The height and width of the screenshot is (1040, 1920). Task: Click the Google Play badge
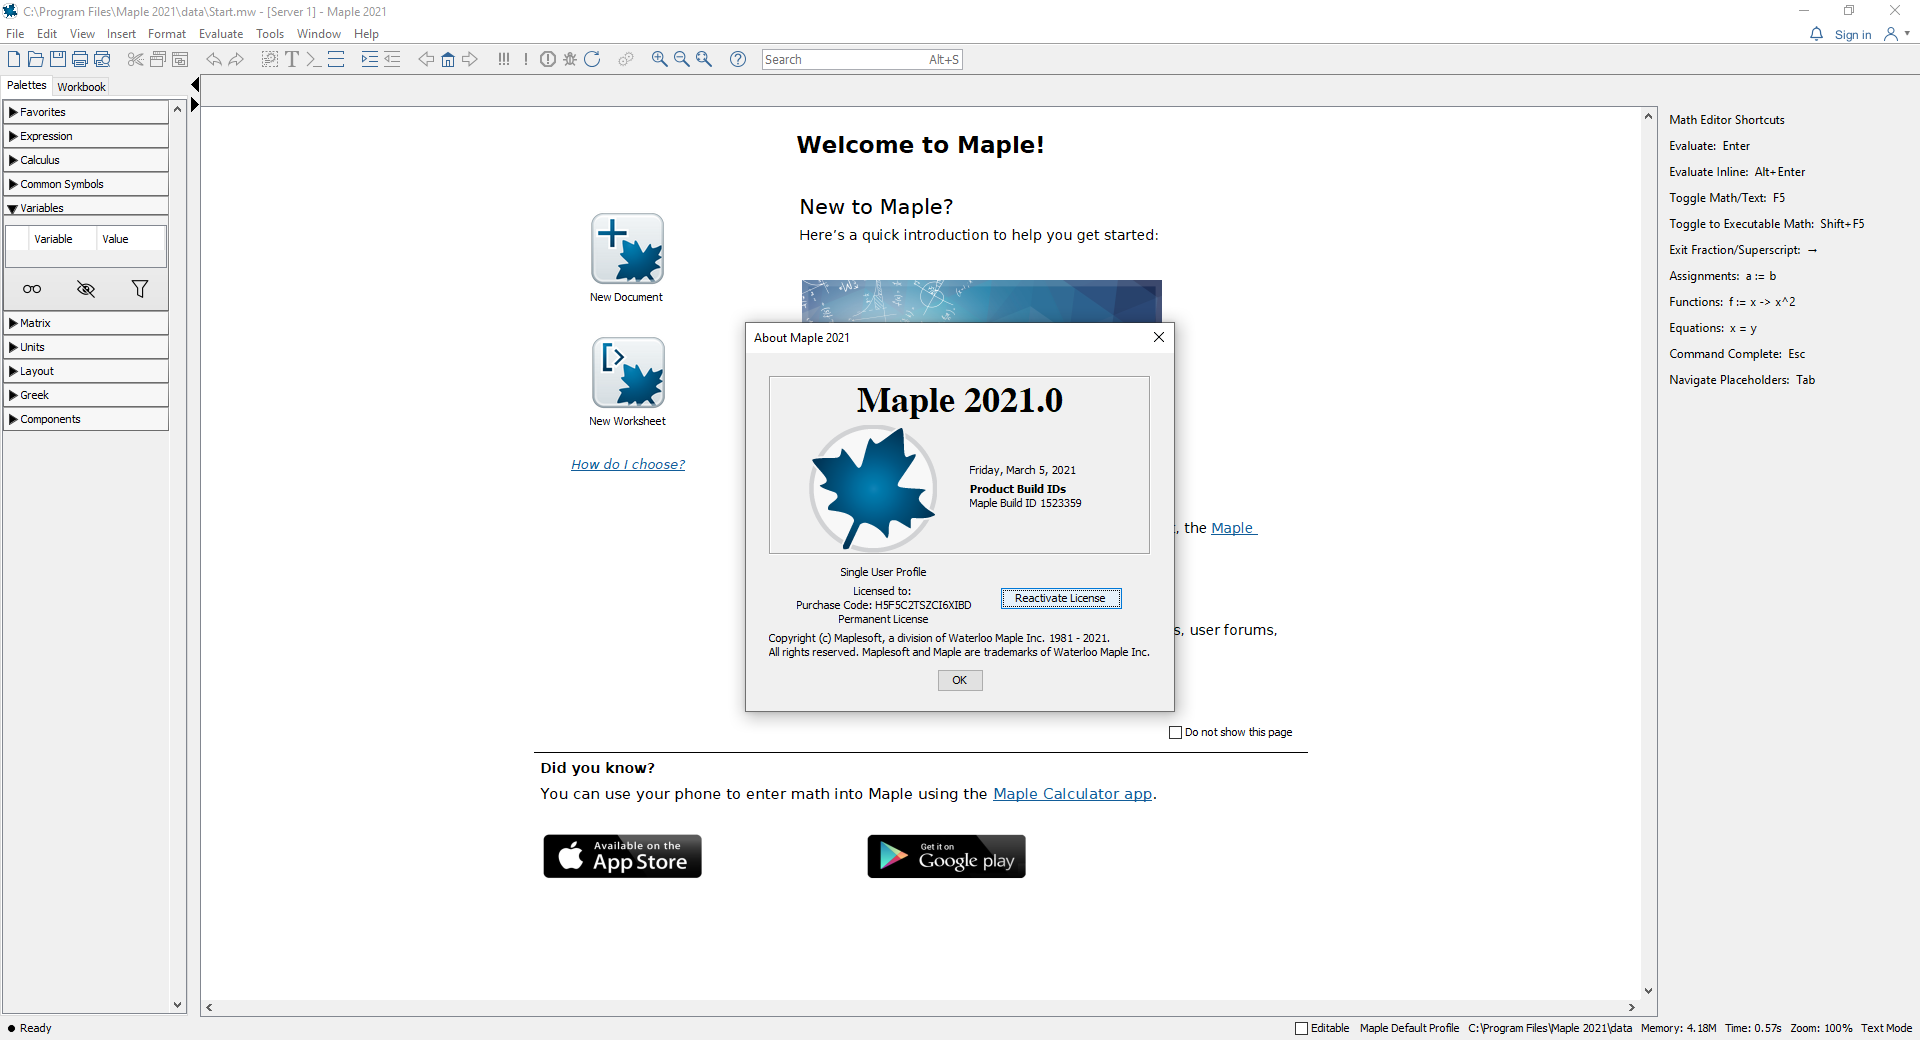pyautogui.click(x=946, y=856)
